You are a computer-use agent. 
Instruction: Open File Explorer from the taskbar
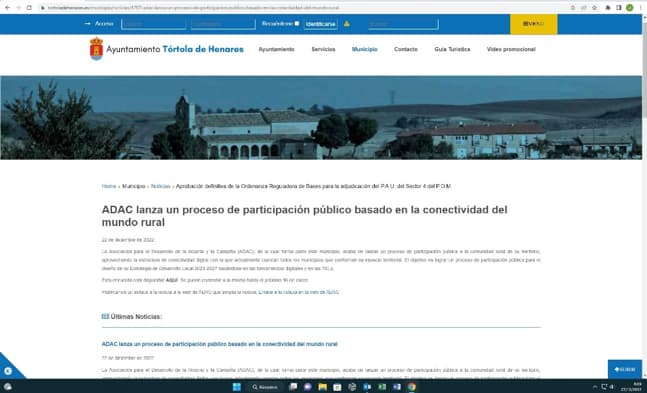point(322,387)
